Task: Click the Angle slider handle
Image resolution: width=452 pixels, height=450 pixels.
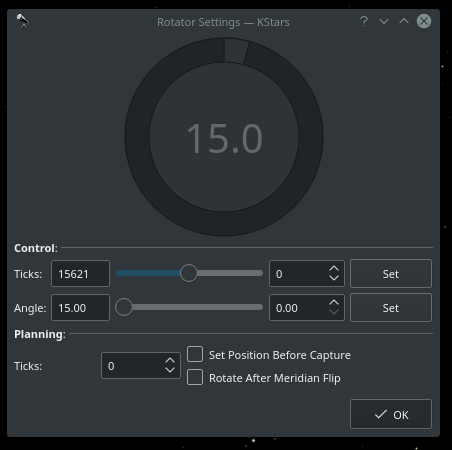Action: pyautogui.click(x=124, y=307)
